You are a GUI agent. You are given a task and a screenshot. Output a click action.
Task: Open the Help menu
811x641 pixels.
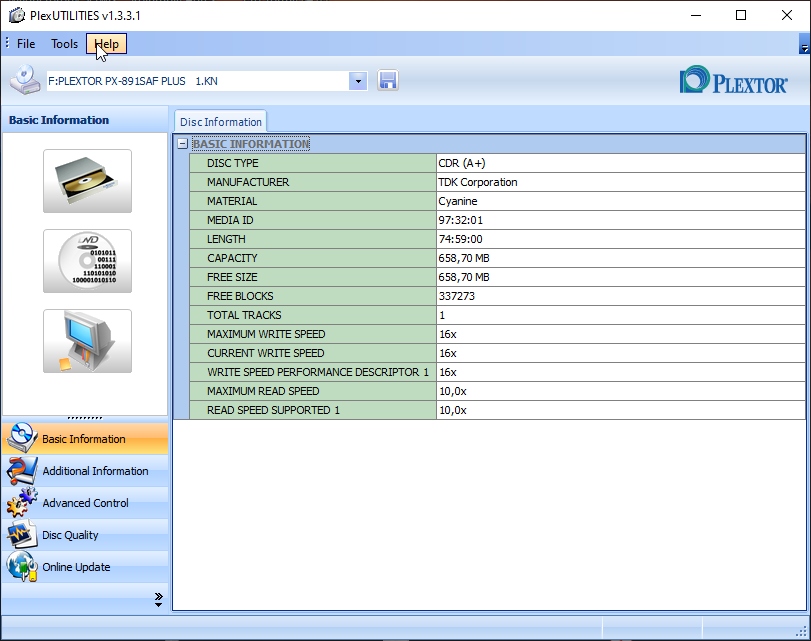pos(107,44)
